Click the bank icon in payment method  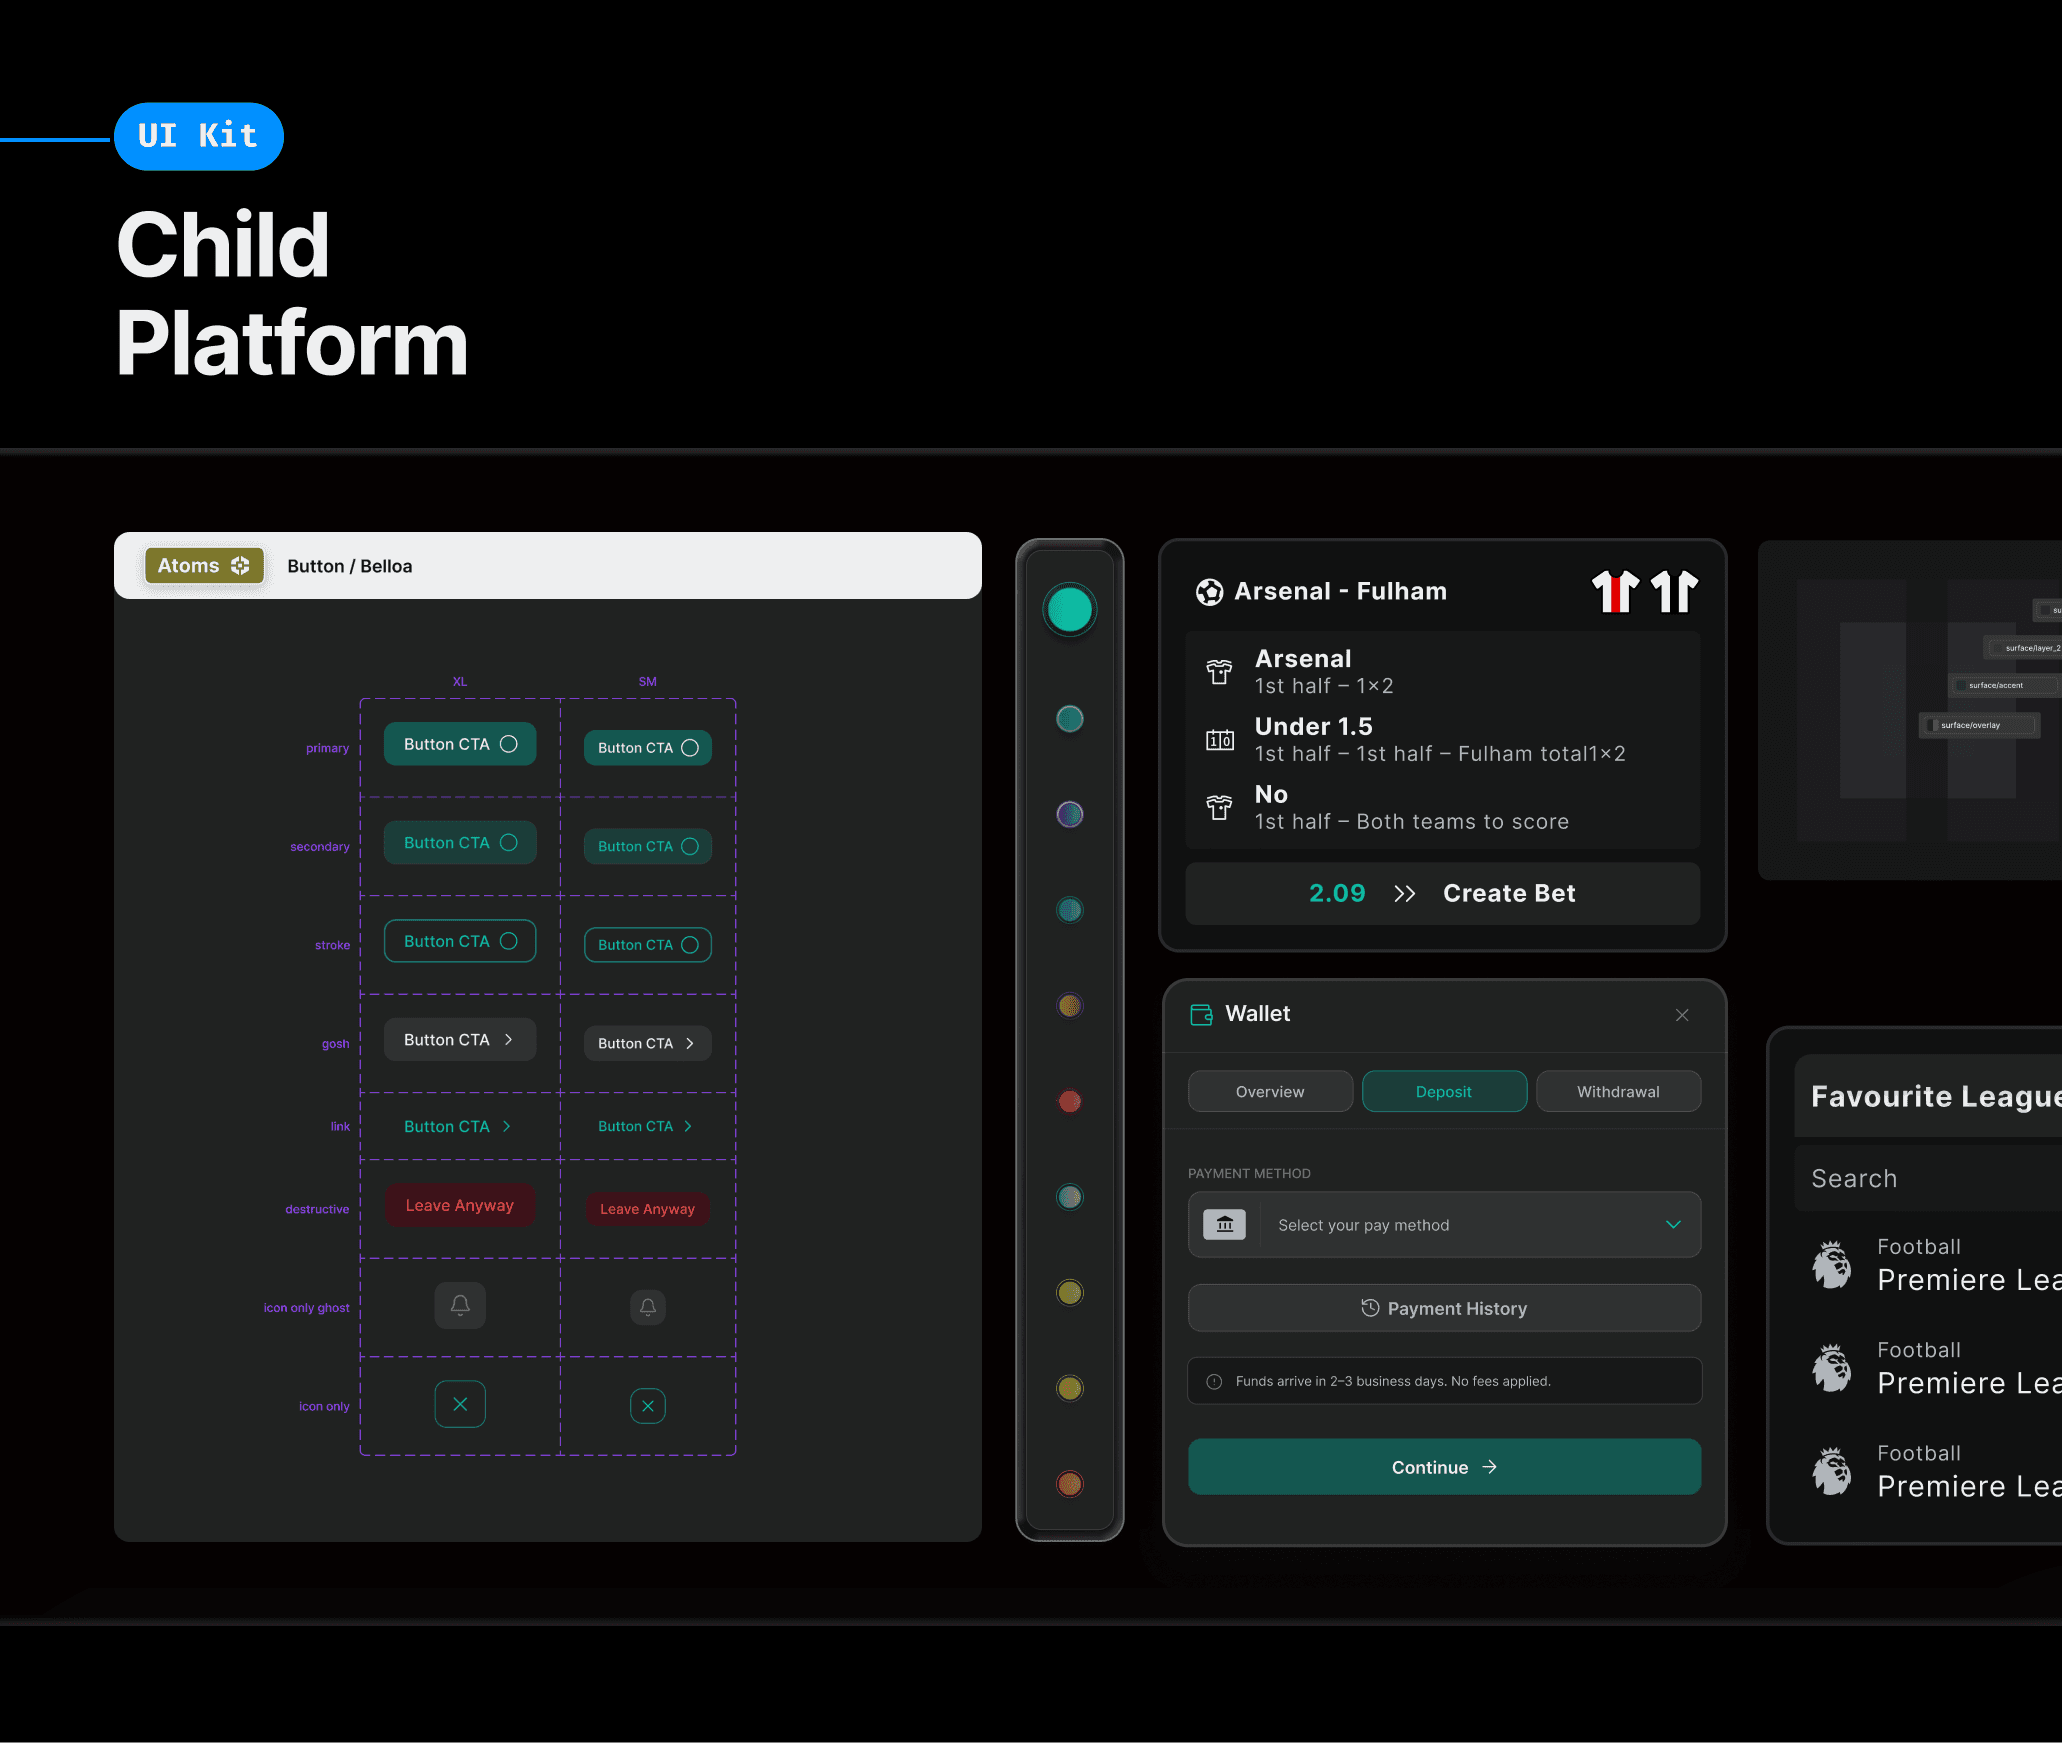(1224, 1224)
